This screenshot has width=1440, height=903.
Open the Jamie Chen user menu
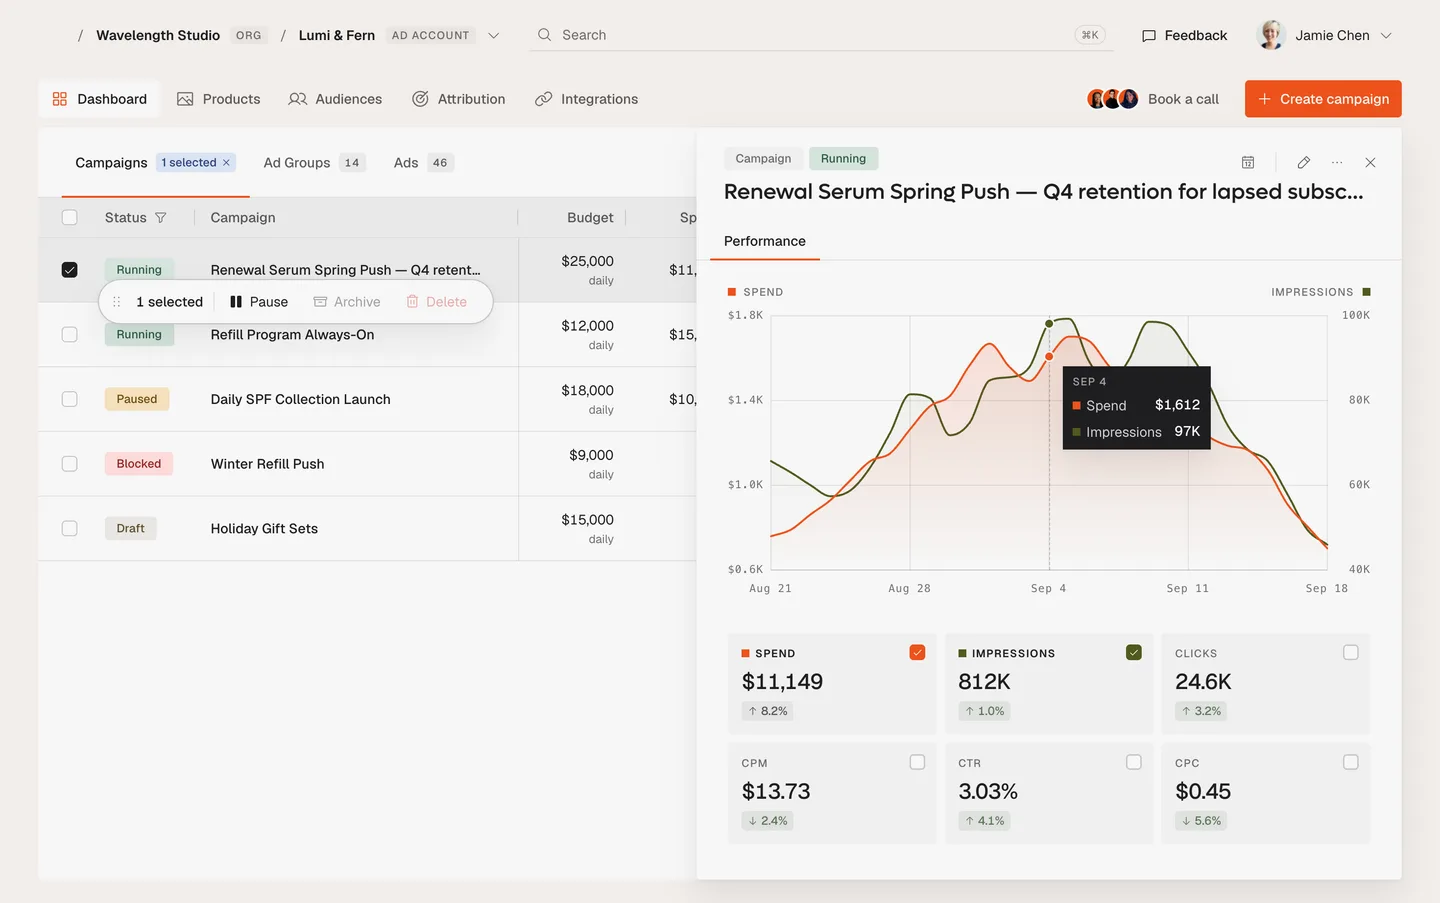click(1324, 35)
